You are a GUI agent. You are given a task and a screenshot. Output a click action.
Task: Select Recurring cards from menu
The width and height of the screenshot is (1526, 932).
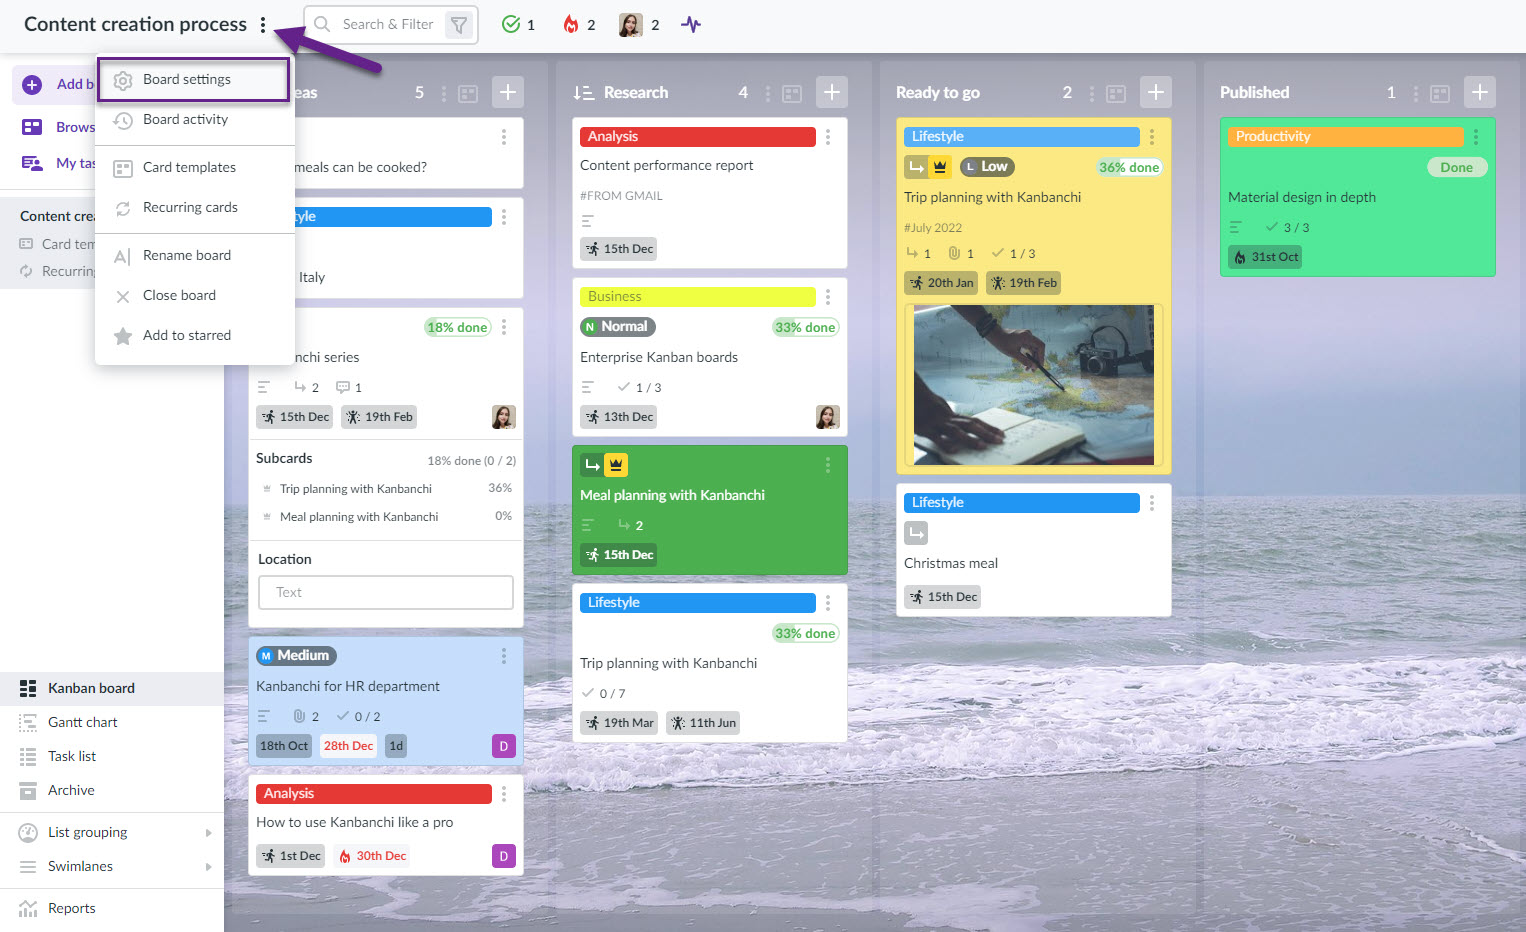tap(194, 208)
